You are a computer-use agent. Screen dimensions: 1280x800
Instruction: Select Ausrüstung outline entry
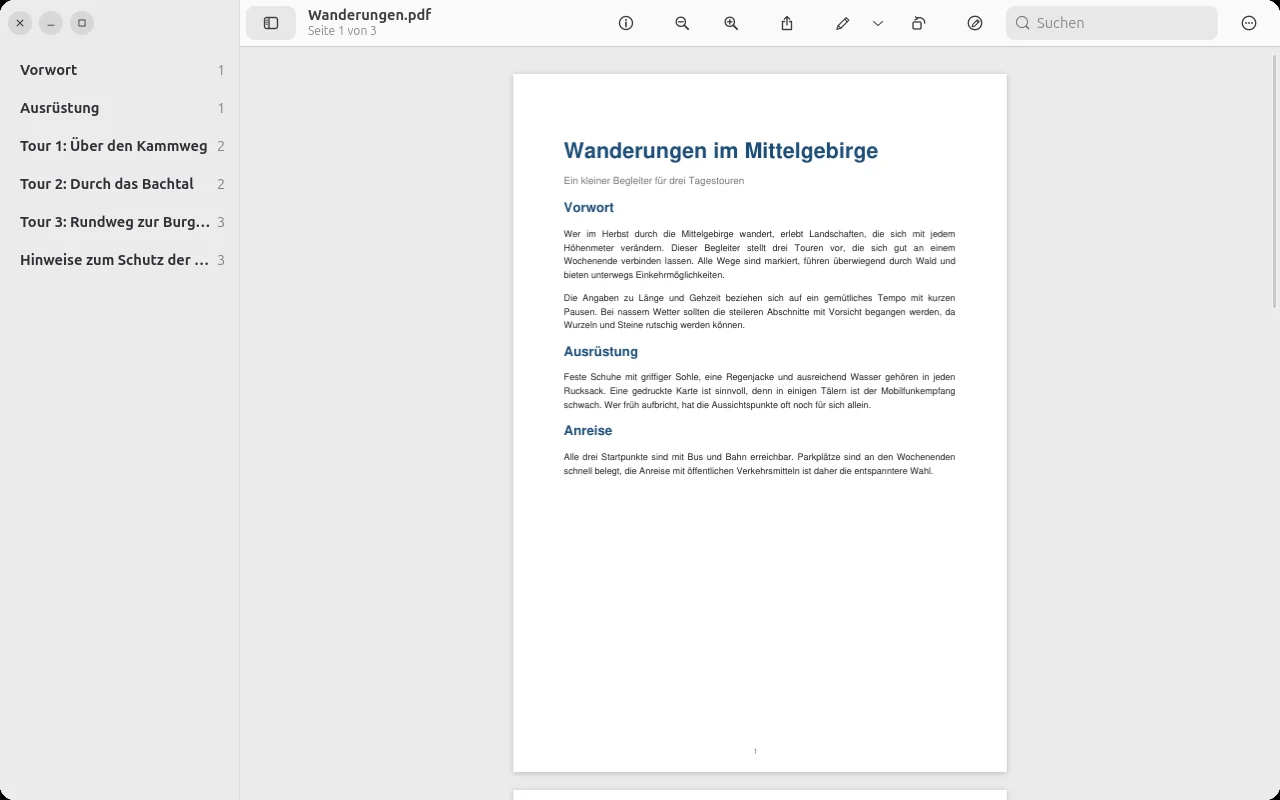120,108
